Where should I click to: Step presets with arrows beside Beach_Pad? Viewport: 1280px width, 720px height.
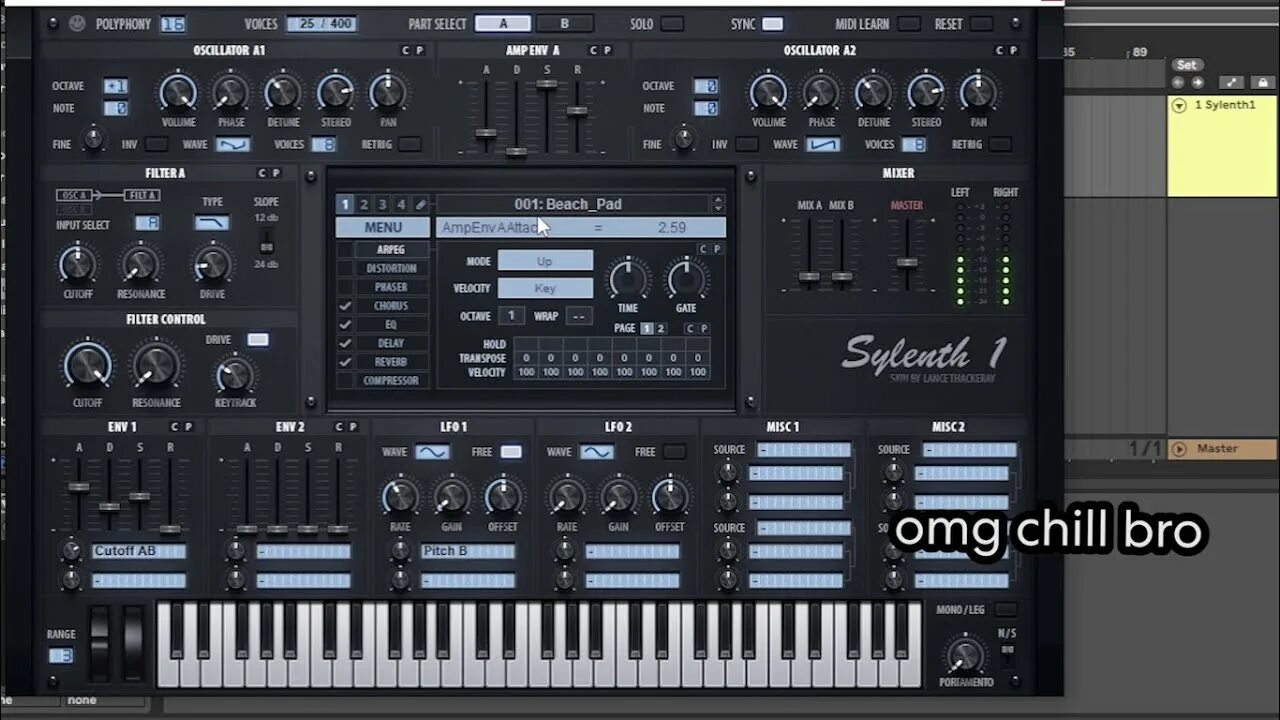[x=718, y=204]
